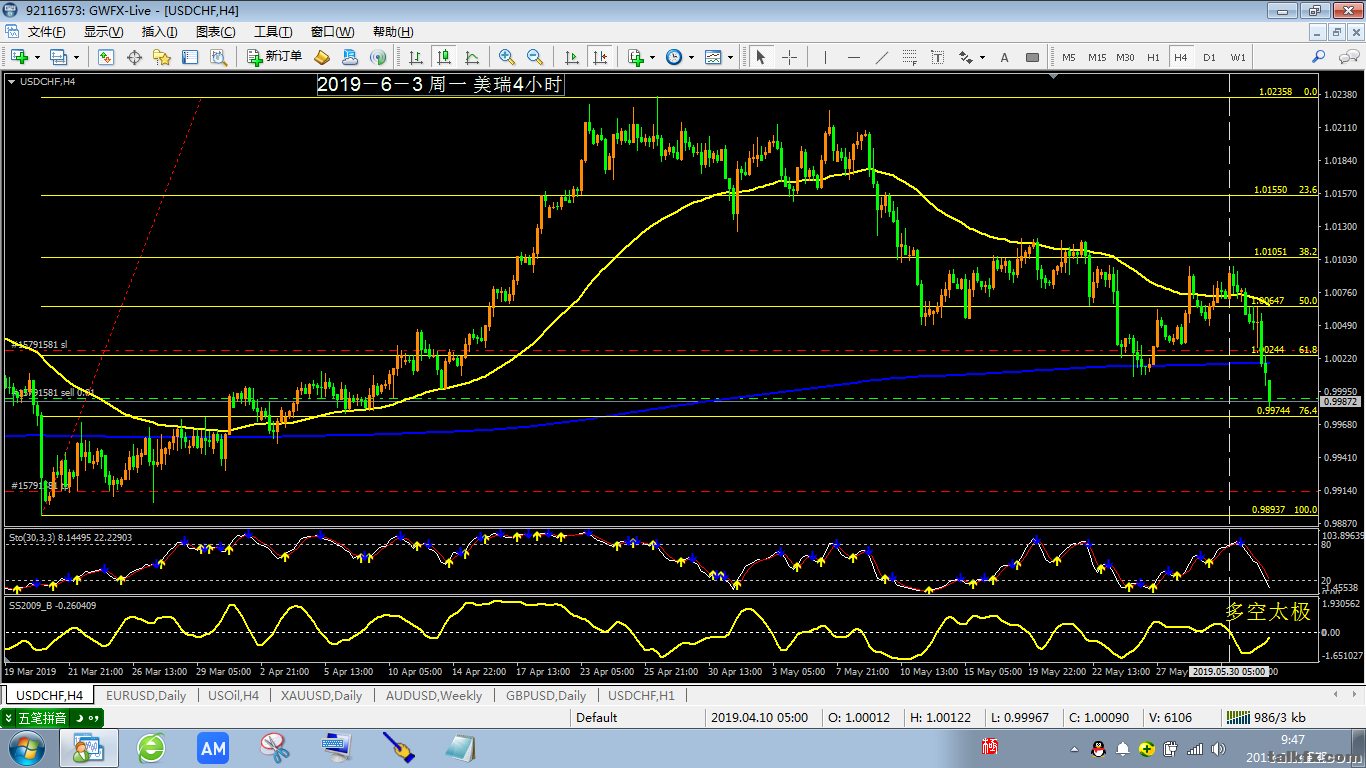The image size is (1366, 768).
Task: Open the Indicators list icon
Action: [x=636, y=57]
